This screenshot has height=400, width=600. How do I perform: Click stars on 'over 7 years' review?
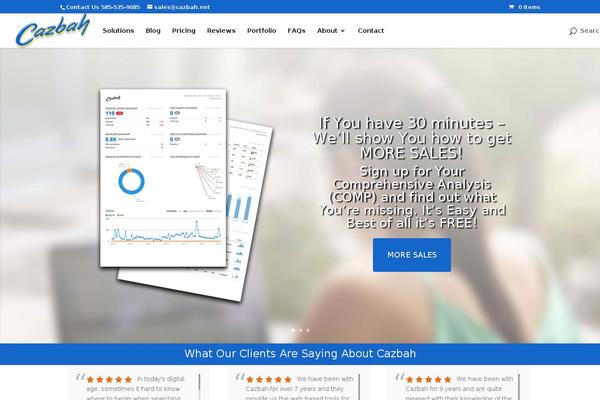269,380
